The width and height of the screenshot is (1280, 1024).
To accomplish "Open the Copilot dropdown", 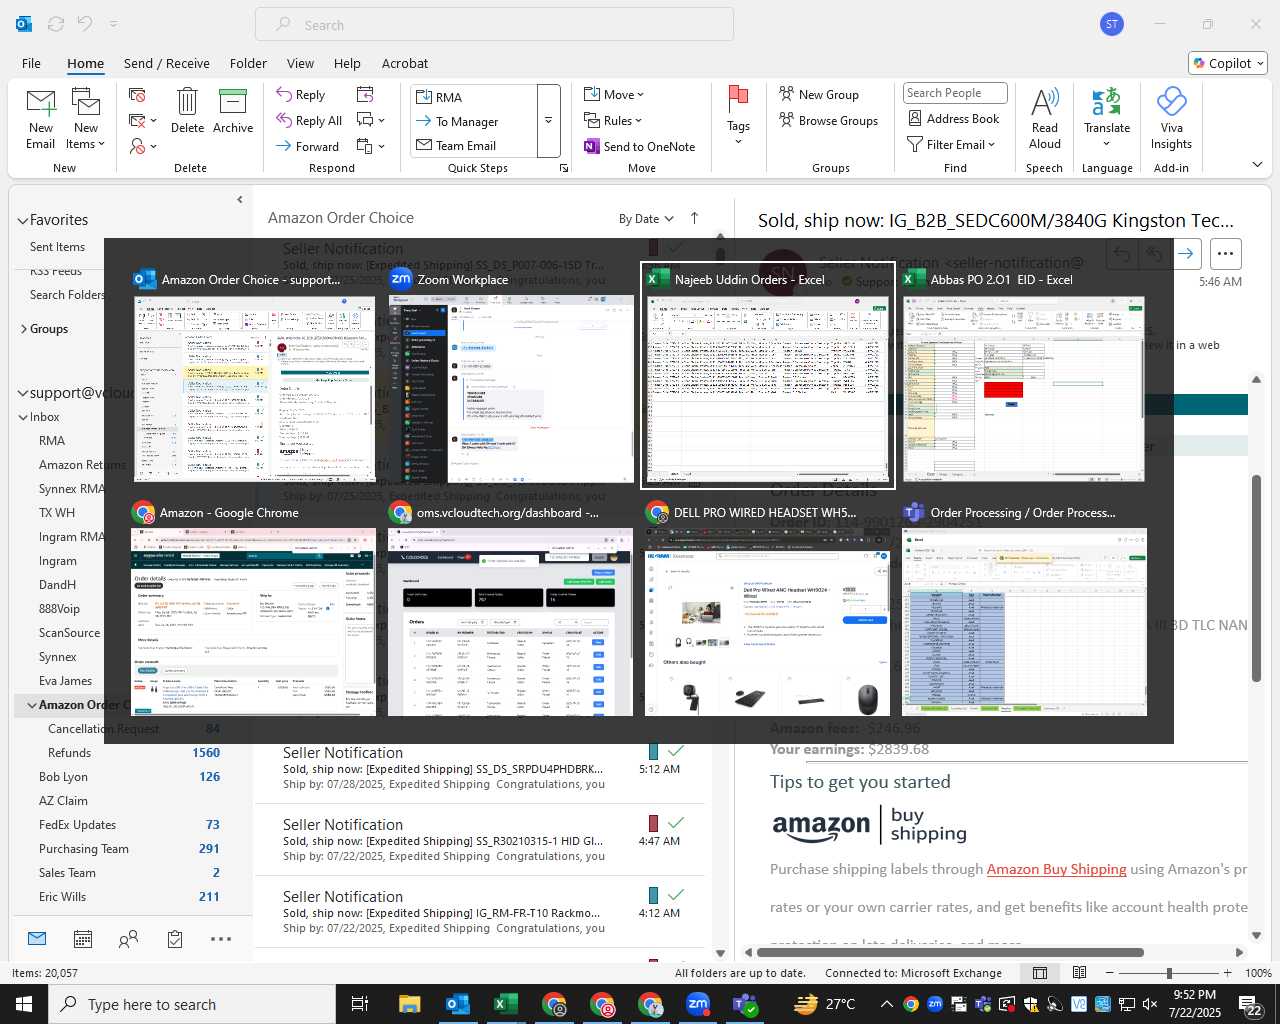I will pos(1228,63).
